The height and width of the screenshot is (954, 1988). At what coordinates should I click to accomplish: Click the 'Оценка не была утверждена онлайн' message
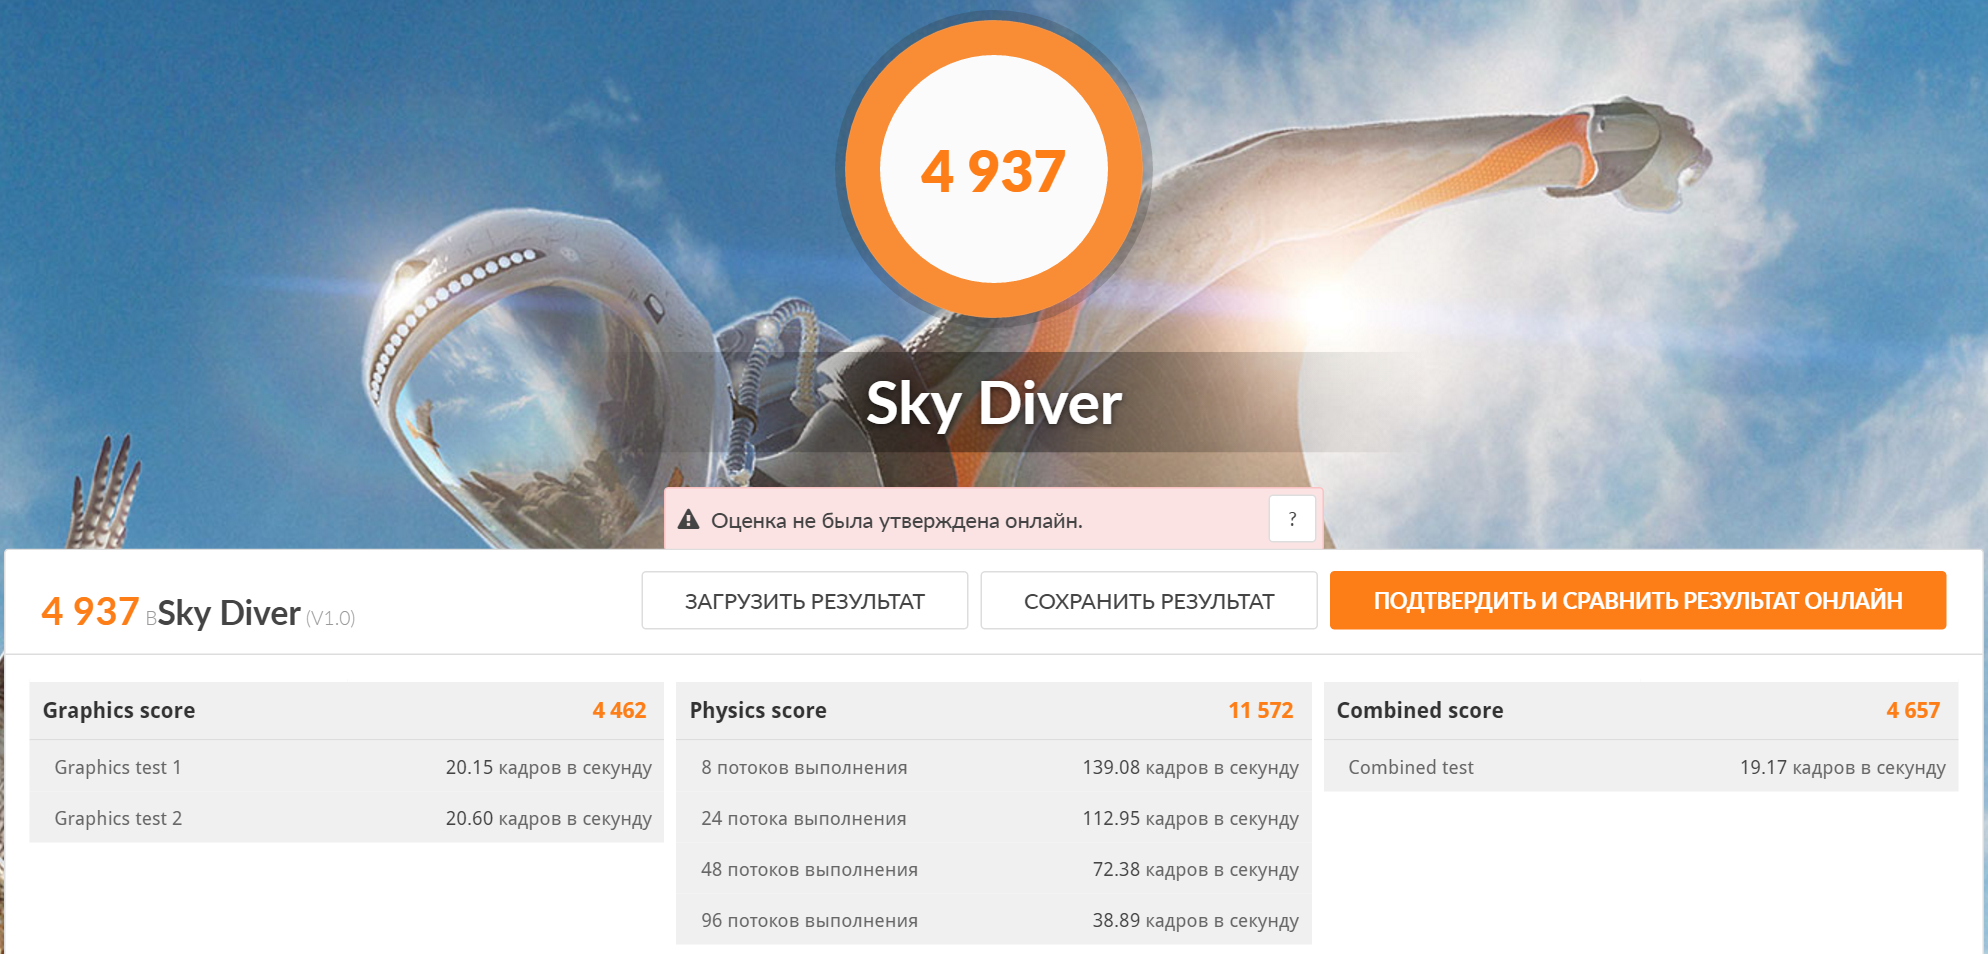coord(896,521)
